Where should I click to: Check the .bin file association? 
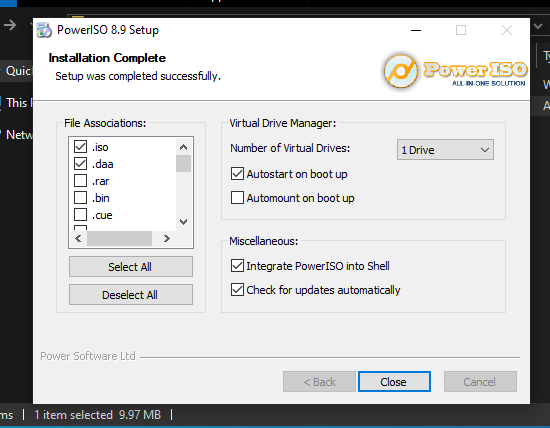pos(80,198)
